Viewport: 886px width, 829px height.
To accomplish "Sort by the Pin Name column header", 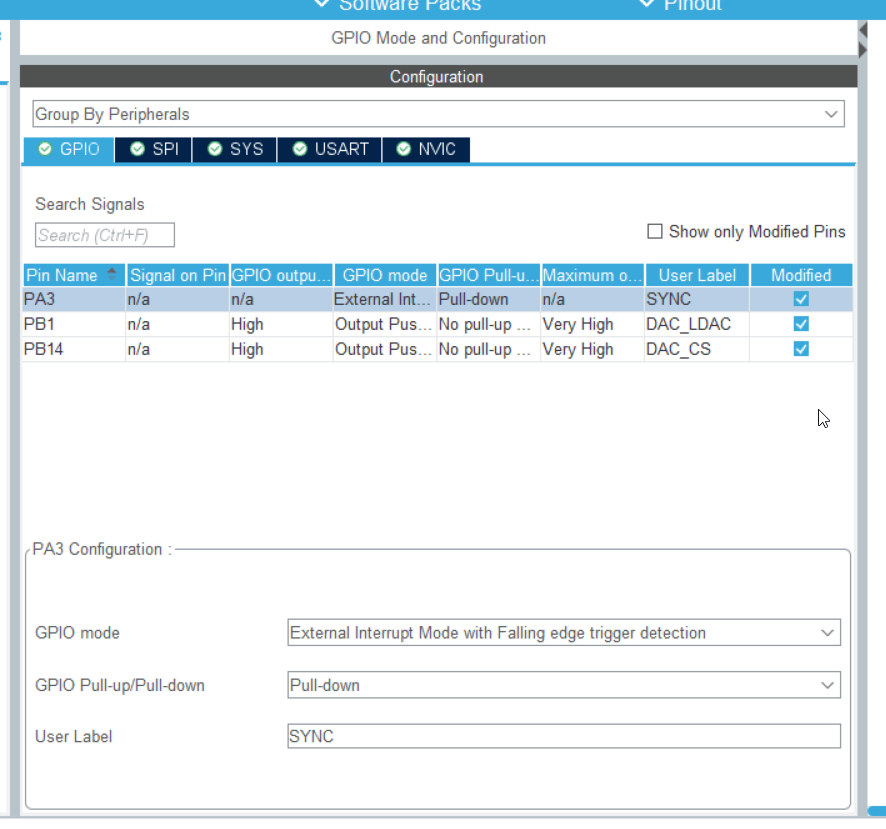I will pos(74,275).
